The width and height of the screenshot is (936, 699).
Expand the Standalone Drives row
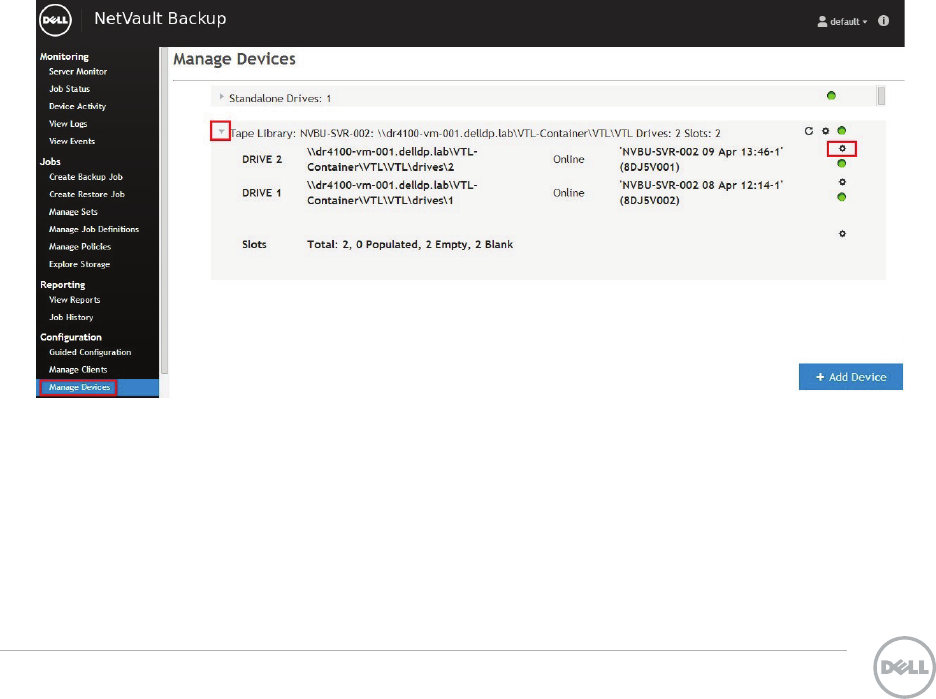(x=221, y=97)
